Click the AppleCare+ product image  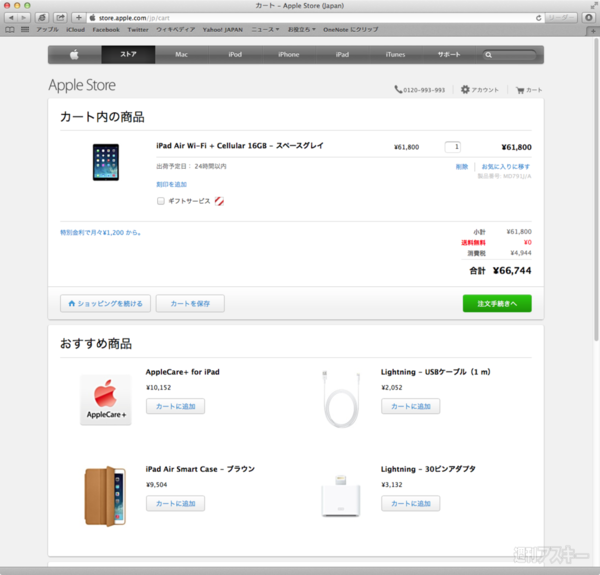pyautogui.click(x=106, y=400)
